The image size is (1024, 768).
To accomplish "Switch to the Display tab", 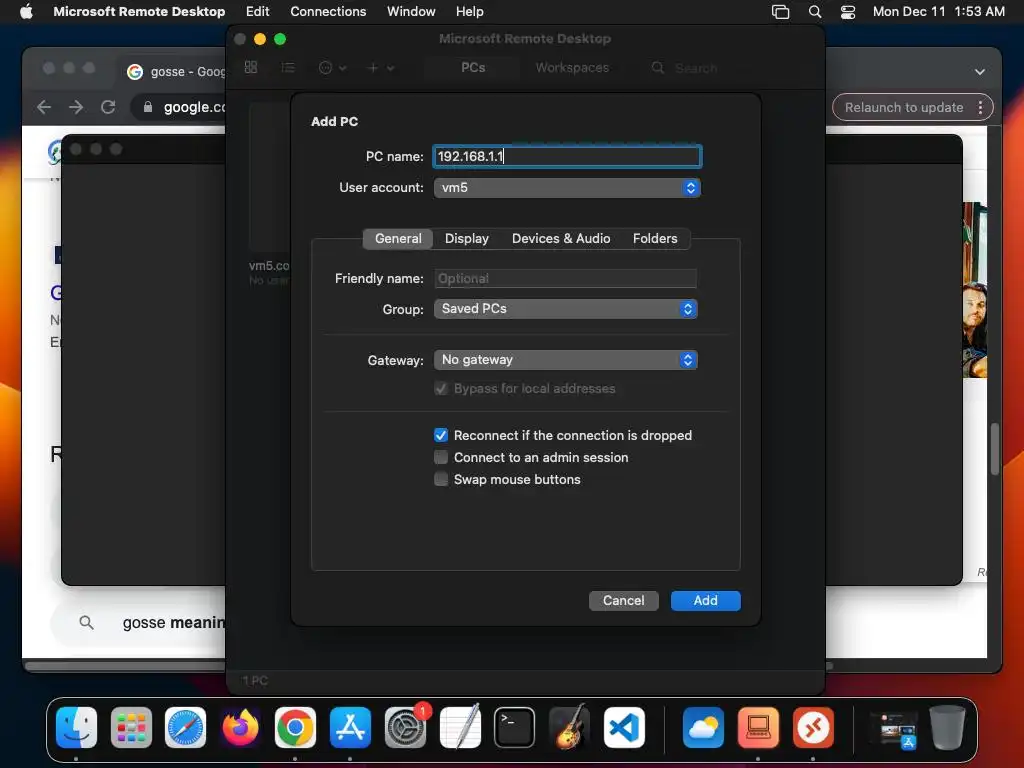I will tap(467, 238).
